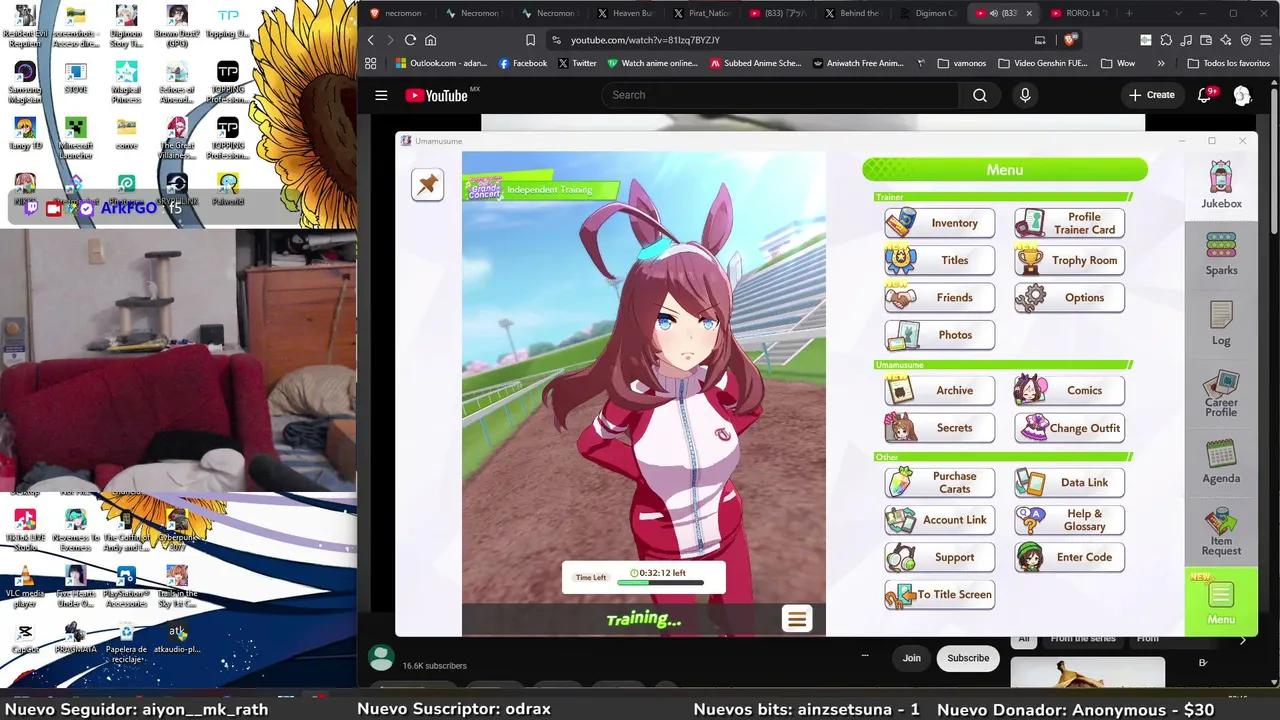Switch to the Pirat_Nation browser tab
The height and width of the screenshot is (720, 1280).
click(702, 13)
